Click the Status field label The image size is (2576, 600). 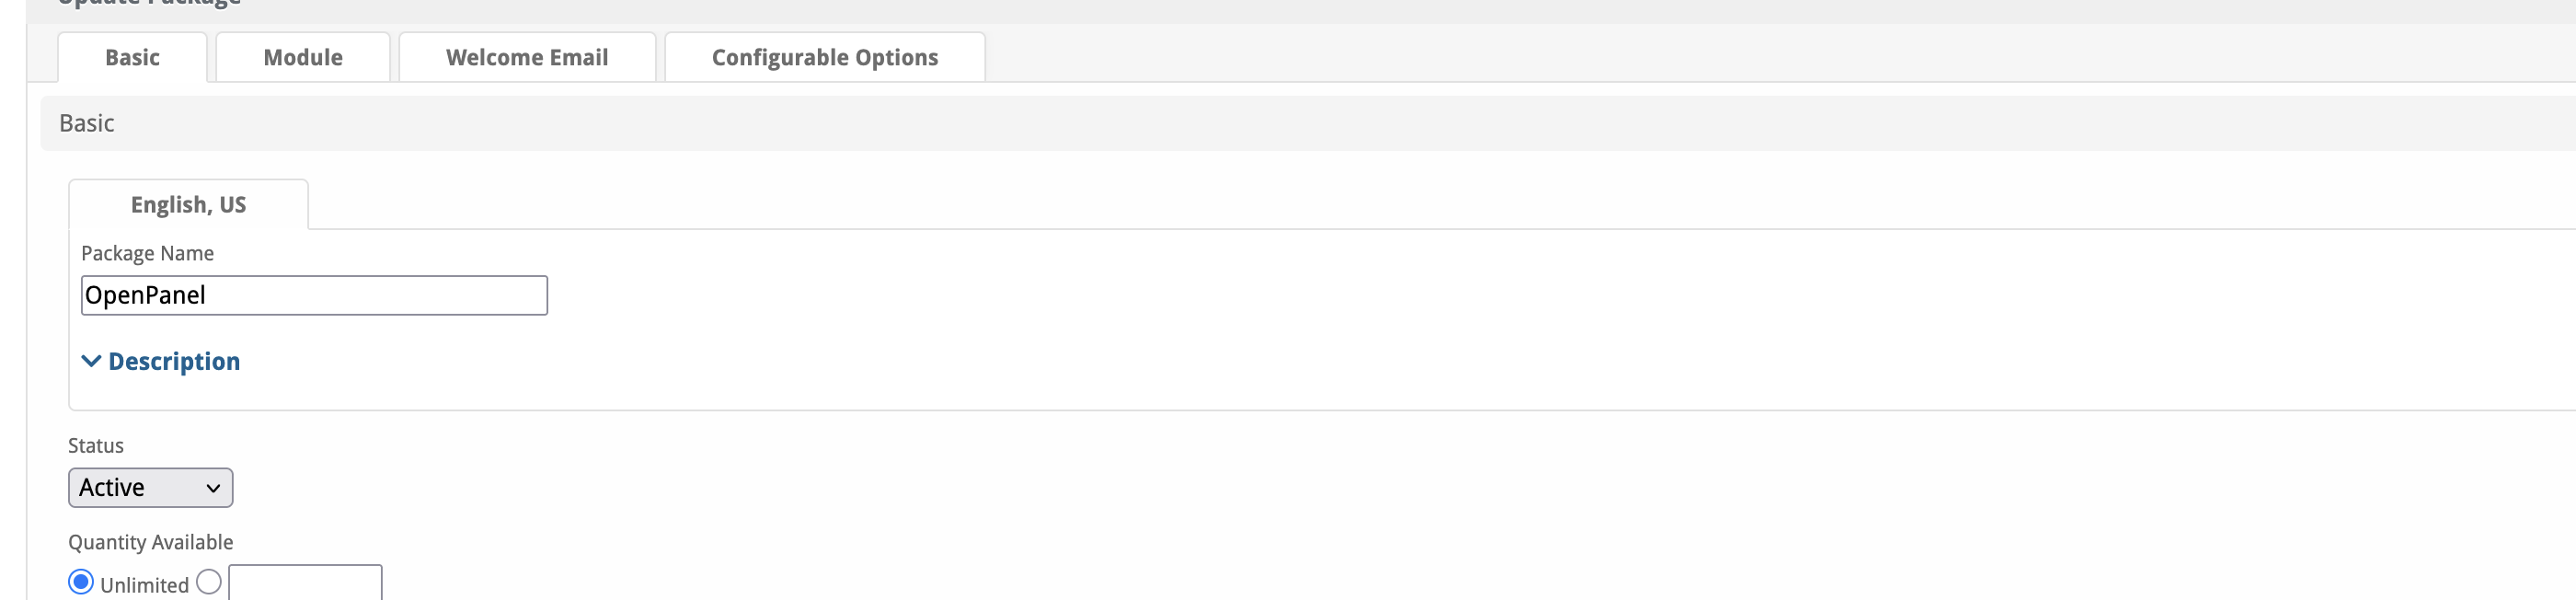click(96, 445)
